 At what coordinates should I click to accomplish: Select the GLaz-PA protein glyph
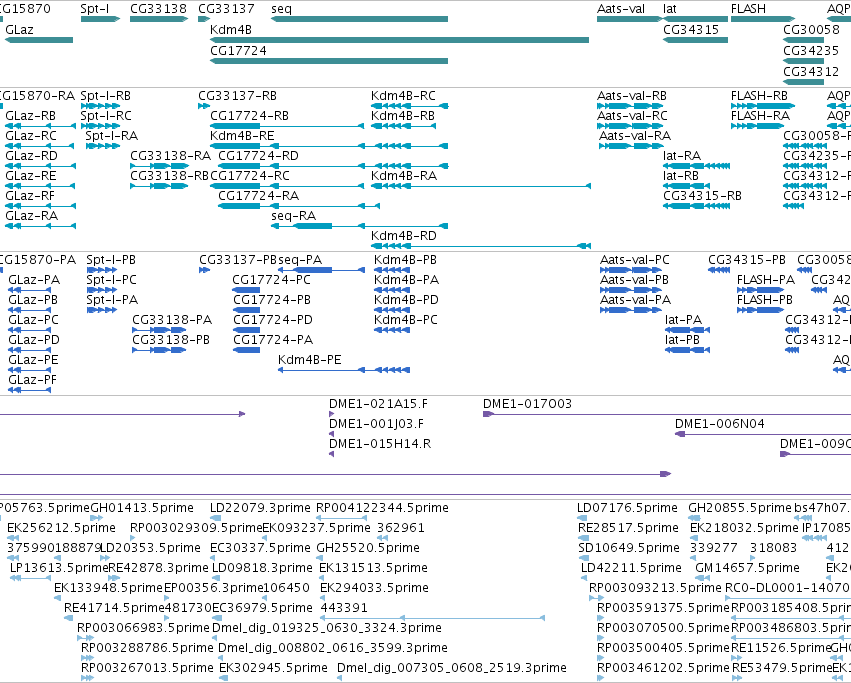coord(30,290)
